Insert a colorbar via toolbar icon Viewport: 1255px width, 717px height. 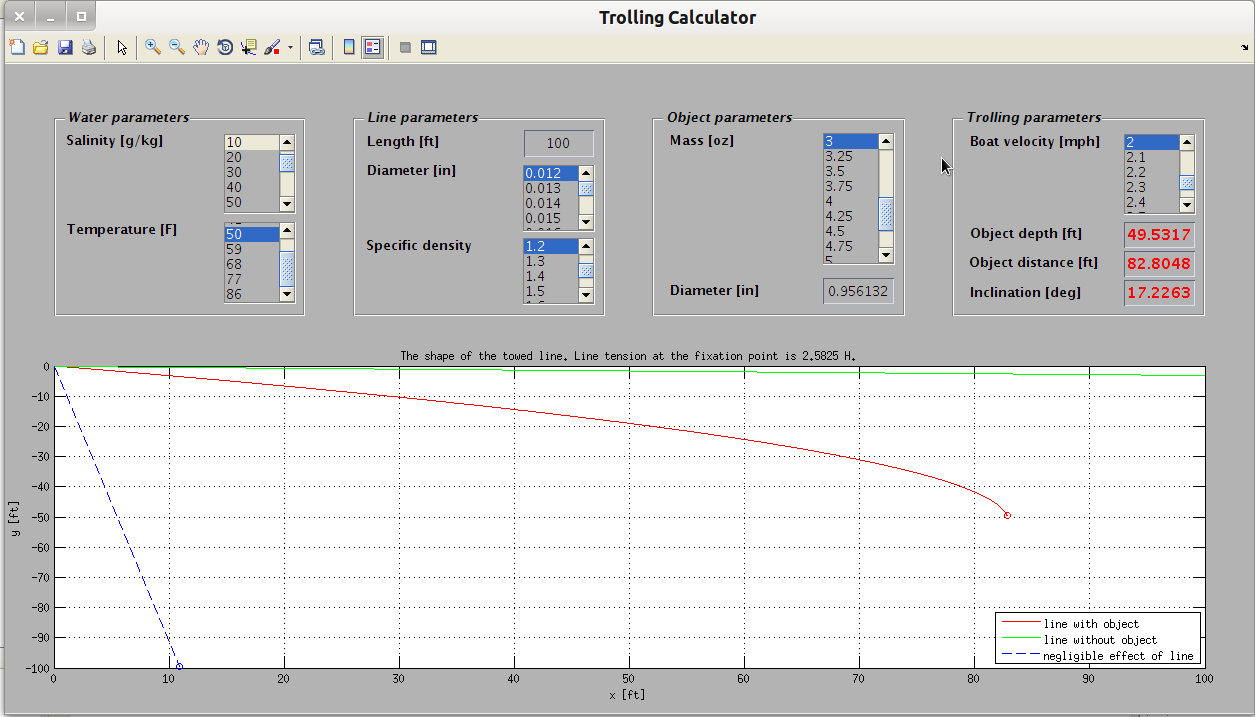click(349, 47)
